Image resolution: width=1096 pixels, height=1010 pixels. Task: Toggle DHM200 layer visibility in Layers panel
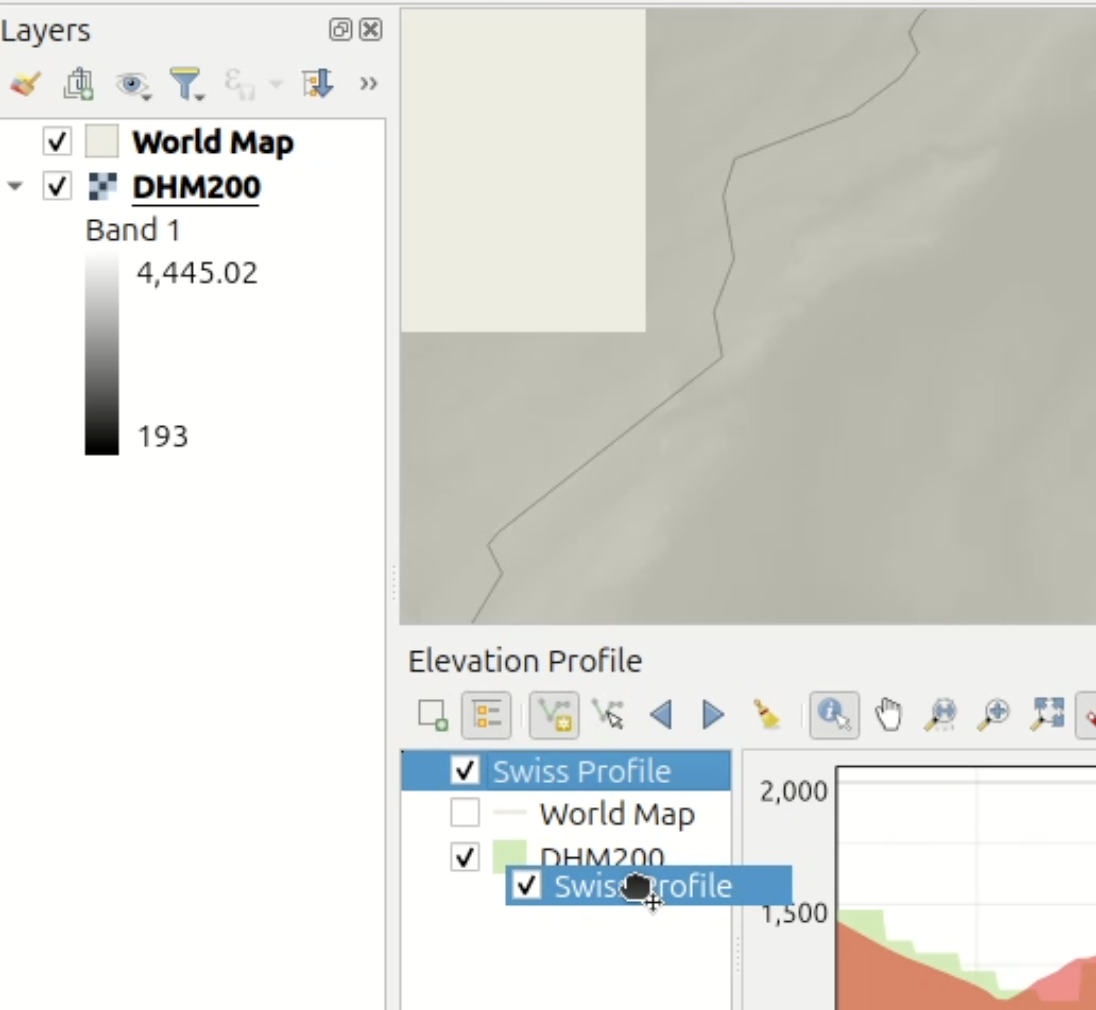58,187
